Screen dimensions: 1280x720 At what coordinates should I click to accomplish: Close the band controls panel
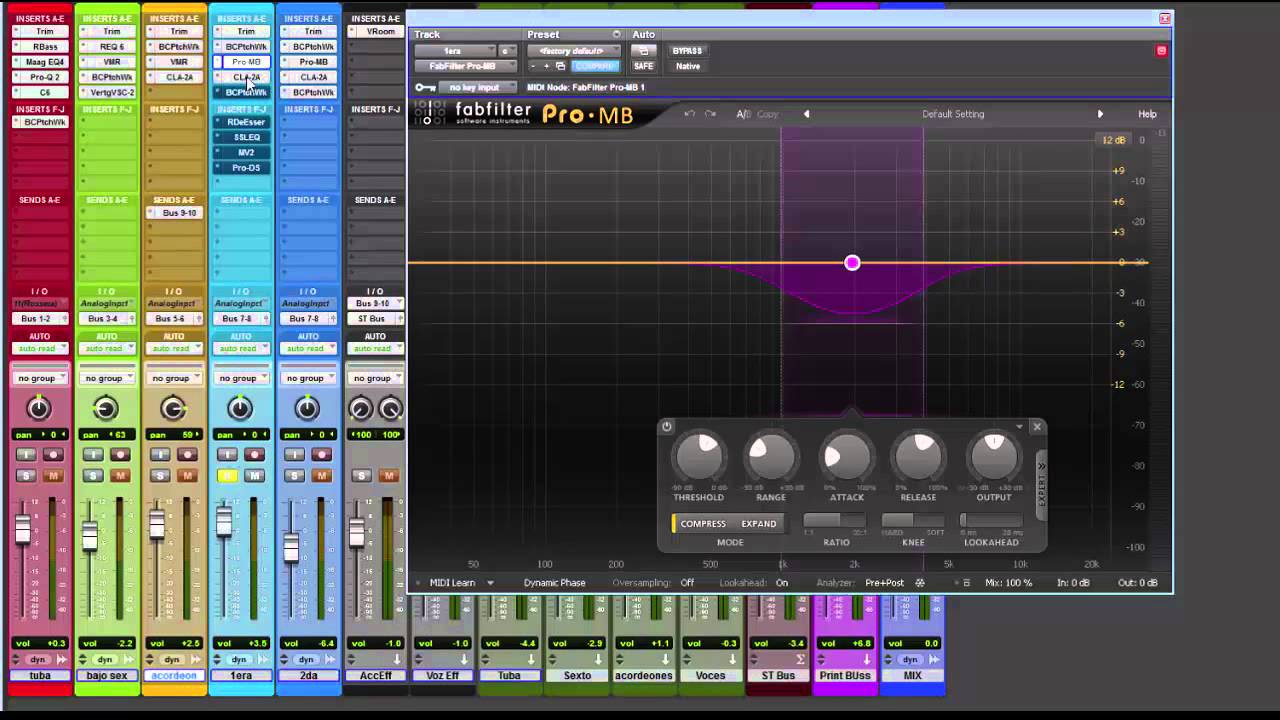(1037, 427)
